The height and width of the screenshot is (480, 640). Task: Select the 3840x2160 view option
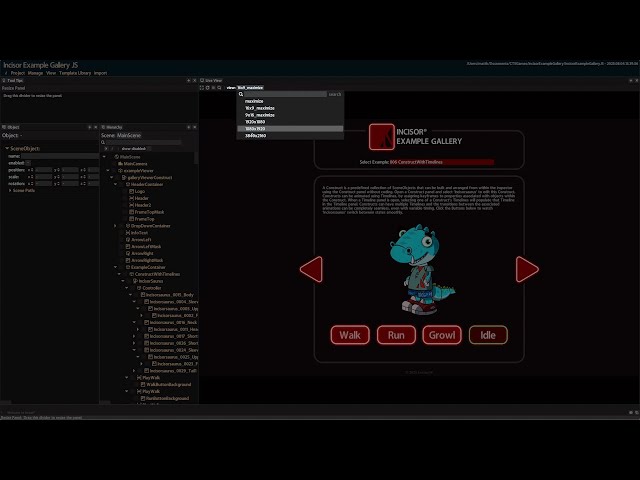point(290,136)
